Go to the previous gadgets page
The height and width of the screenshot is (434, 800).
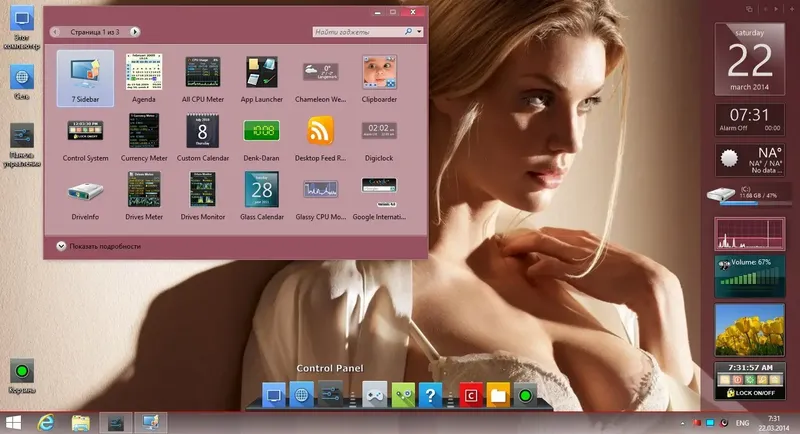point(55,32)
